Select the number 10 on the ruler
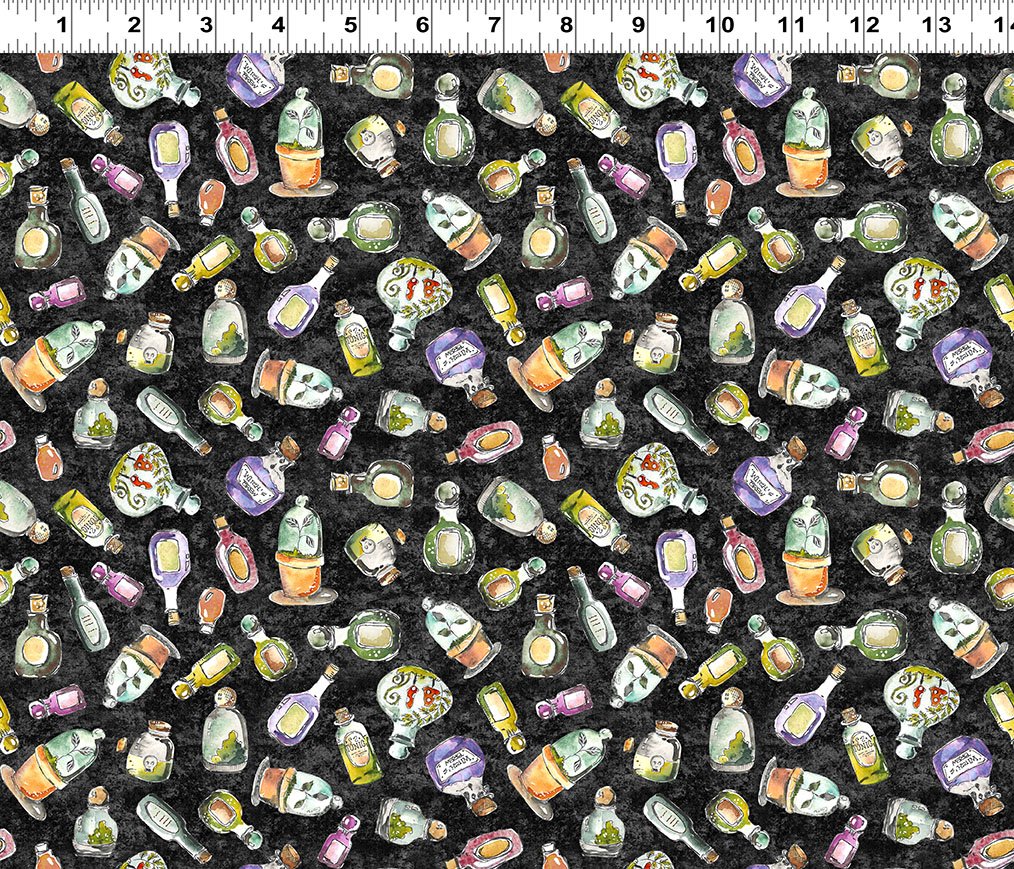Image resolution: width=1014 pixels, height=869 pixels. (x=720, y=25)
